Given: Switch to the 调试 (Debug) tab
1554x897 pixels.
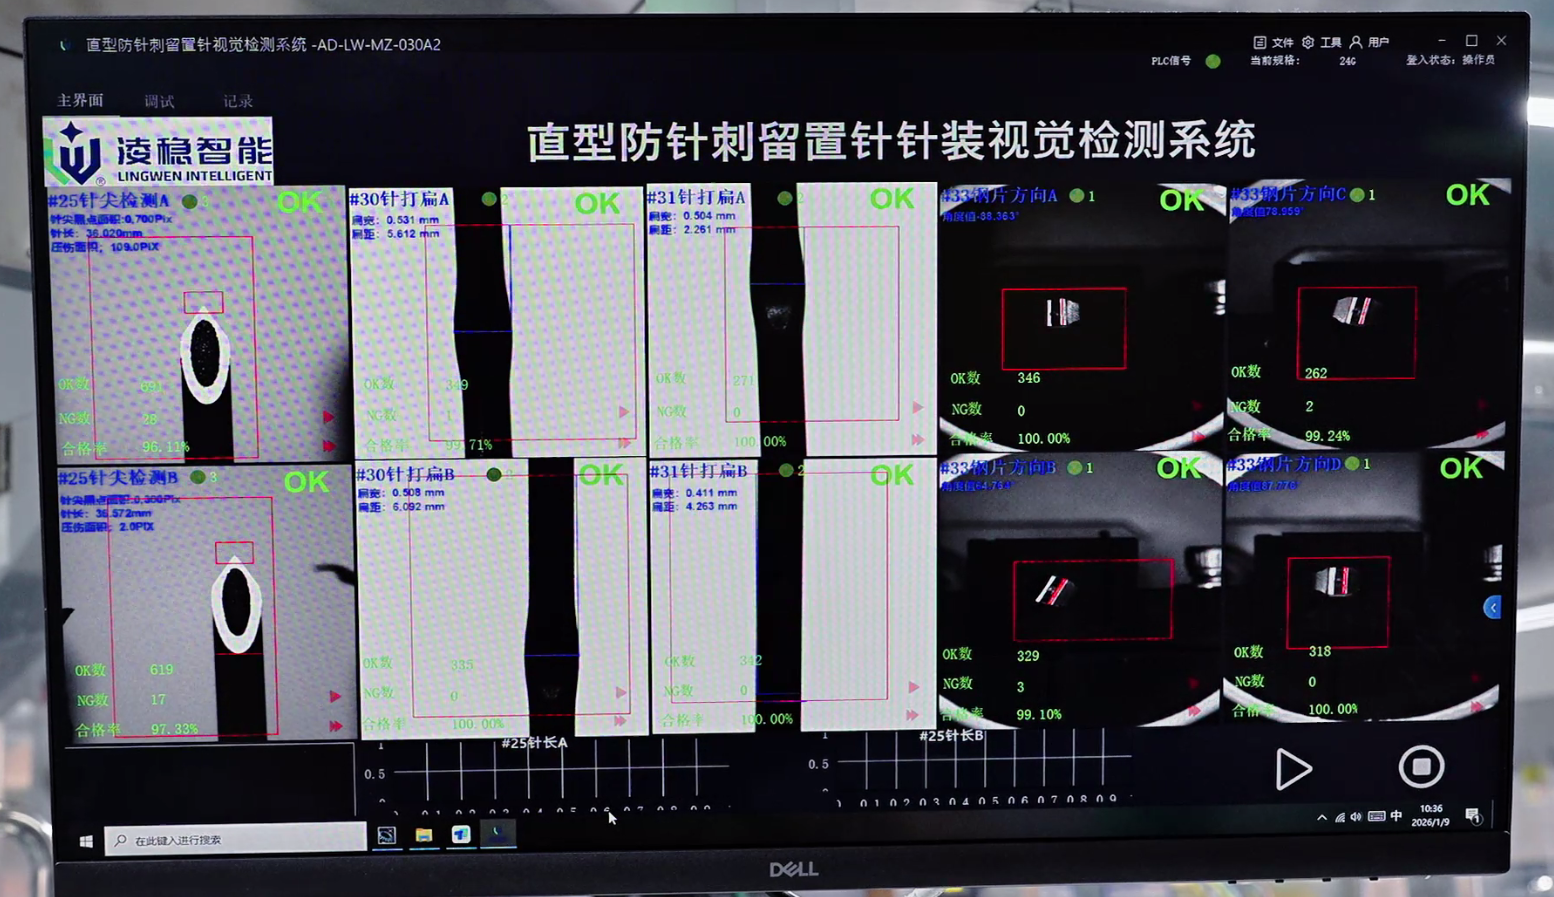Looking at the screenshot, I should [159, 101].
